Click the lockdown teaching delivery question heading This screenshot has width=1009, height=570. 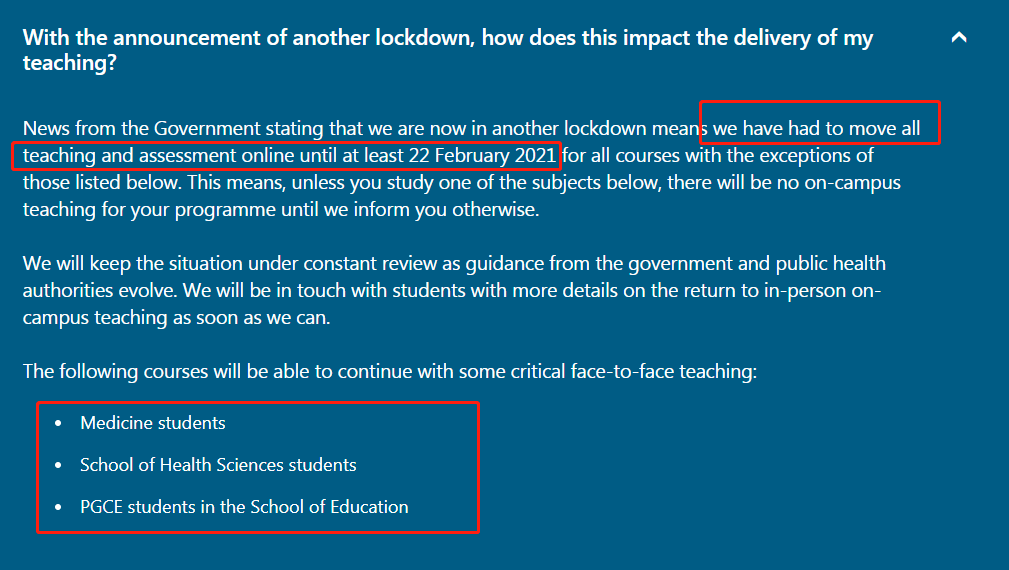click(447, 50)
